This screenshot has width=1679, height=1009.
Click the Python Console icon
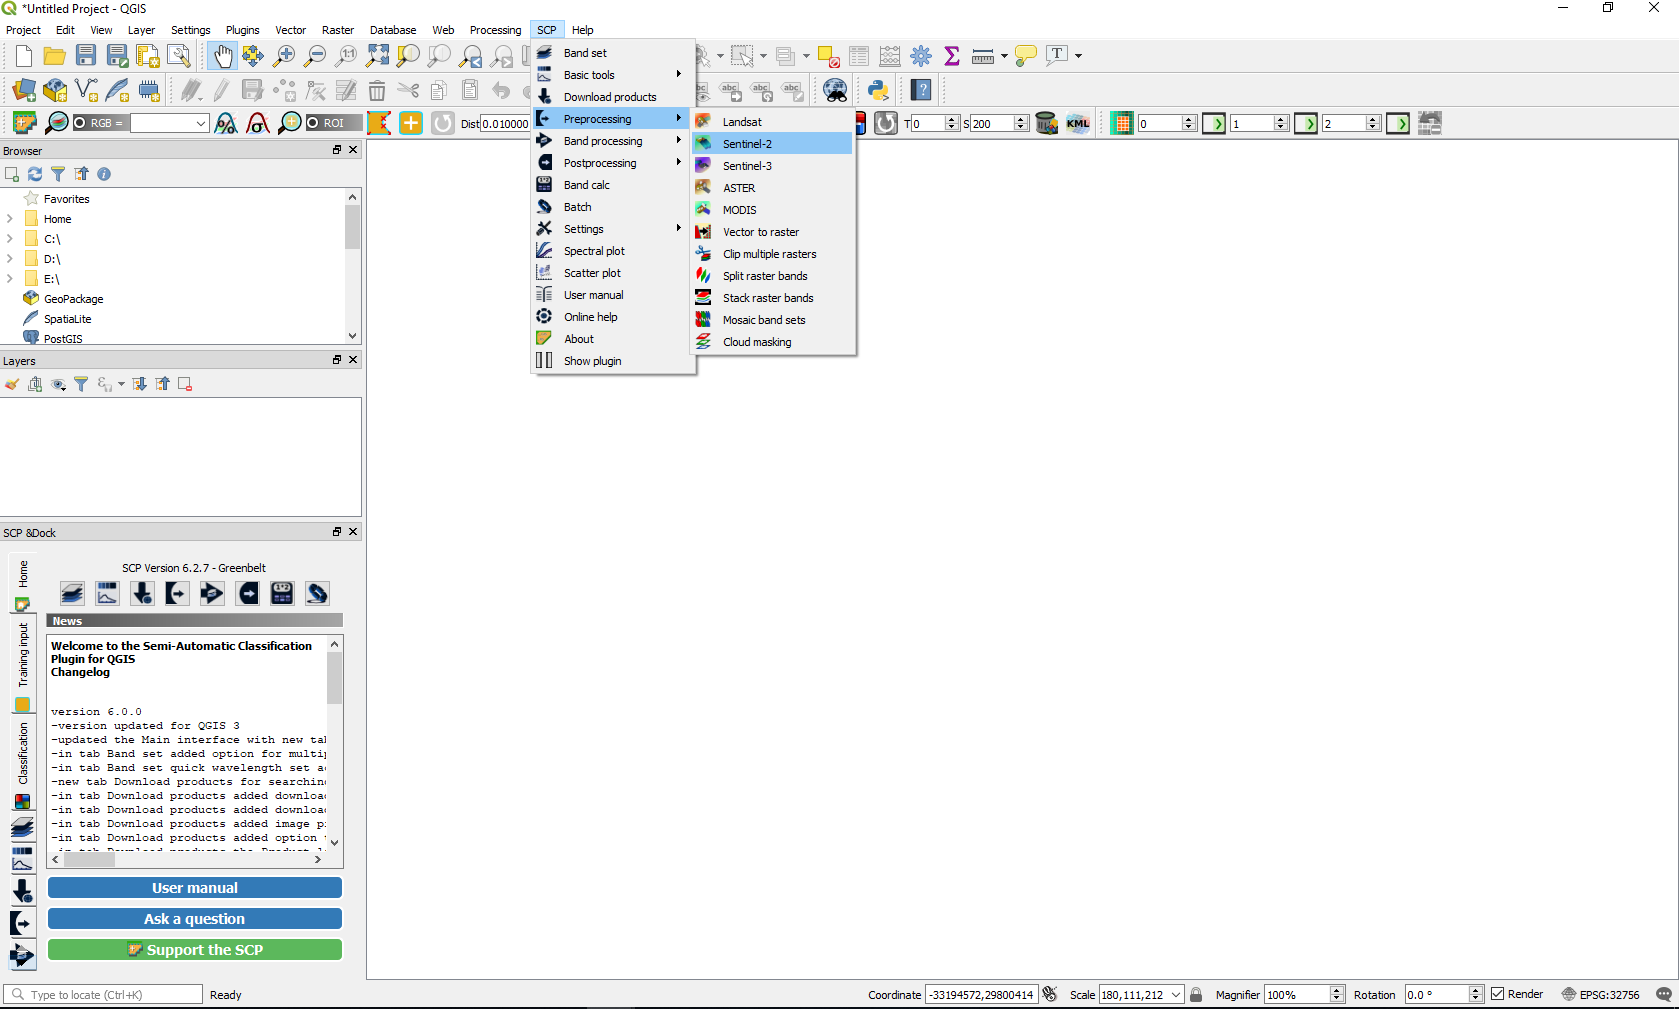coord(878,90)
